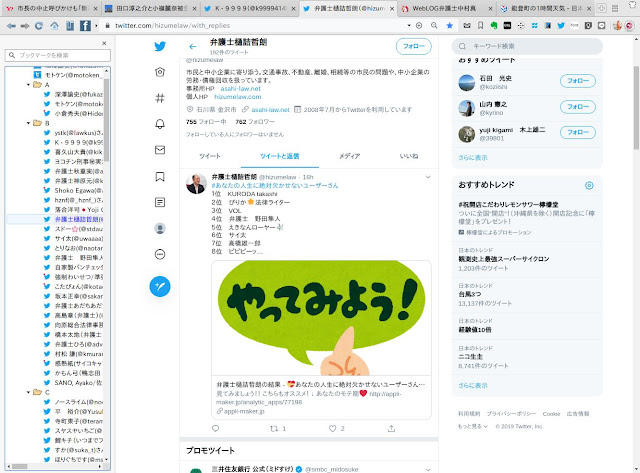Open やってみよう! image card thumbnail
The image size is (640, 473).
point(321,318)
